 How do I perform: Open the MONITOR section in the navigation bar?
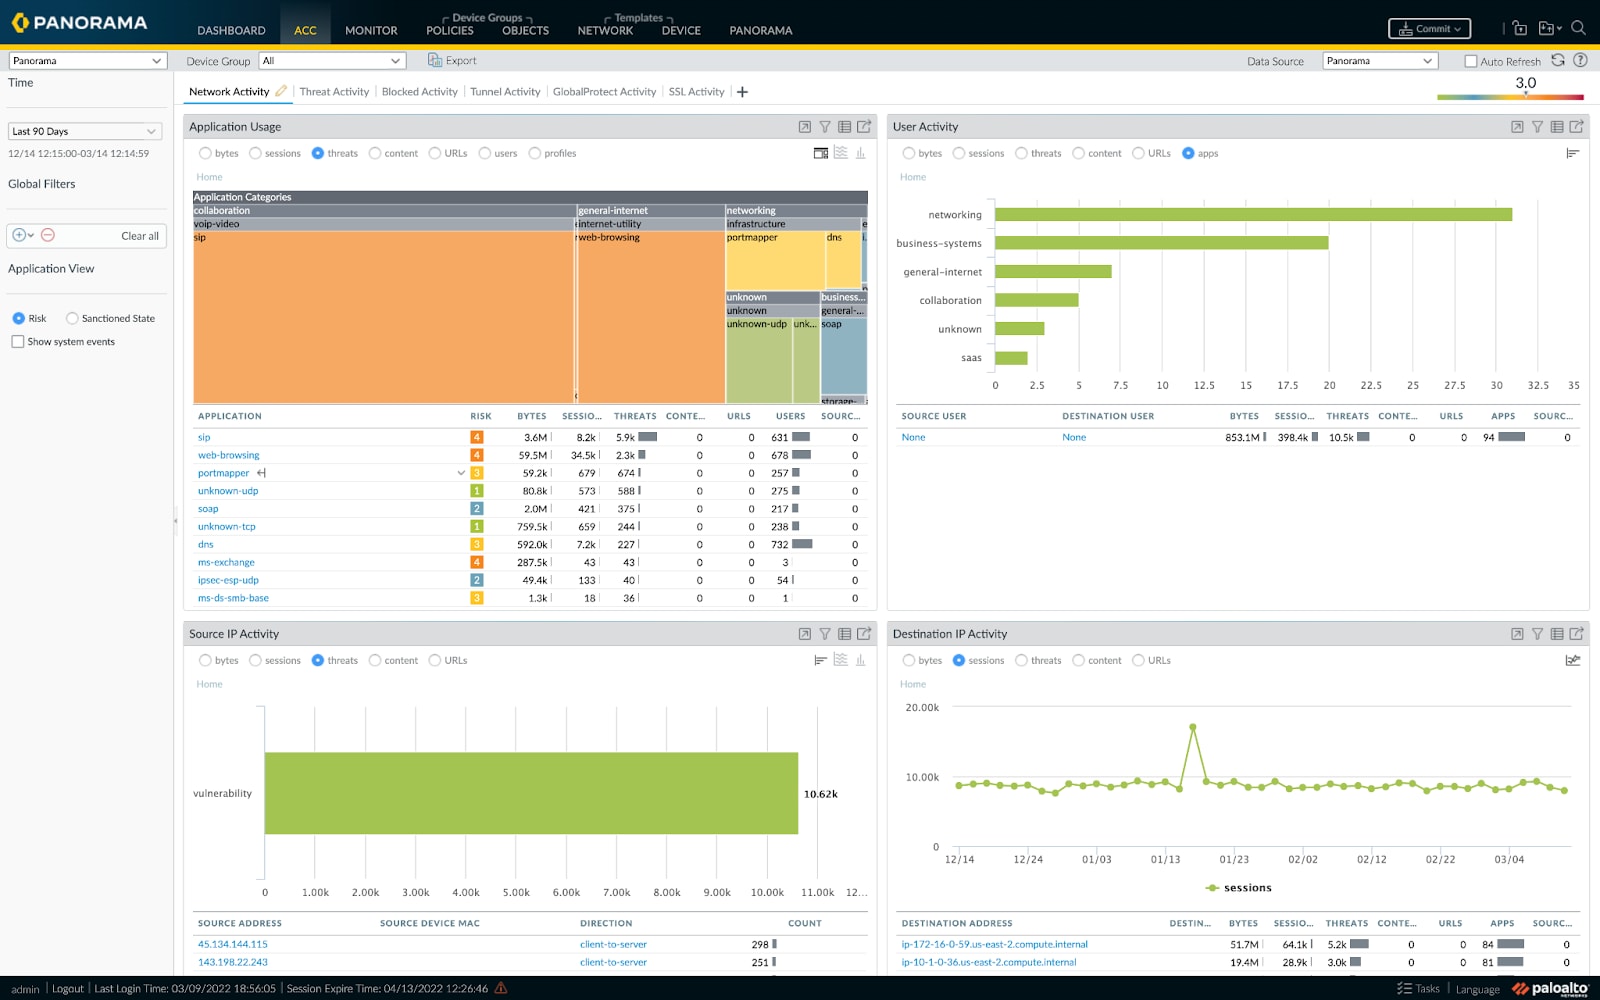point(370,30)
